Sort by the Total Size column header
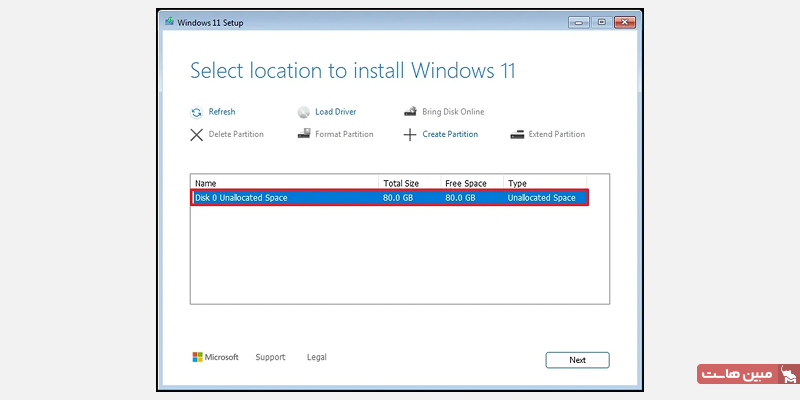The height and width of the screenshot is (400, 800). (x=410, y=183)
